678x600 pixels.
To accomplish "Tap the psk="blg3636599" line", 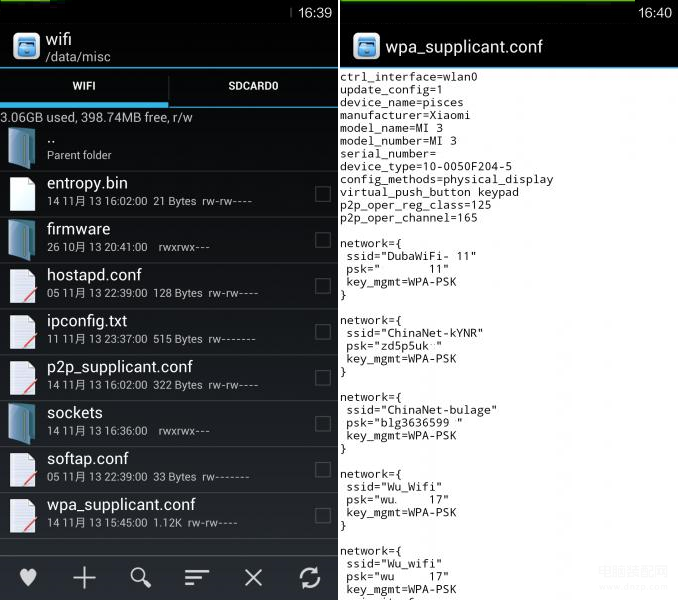I will 404,423.
